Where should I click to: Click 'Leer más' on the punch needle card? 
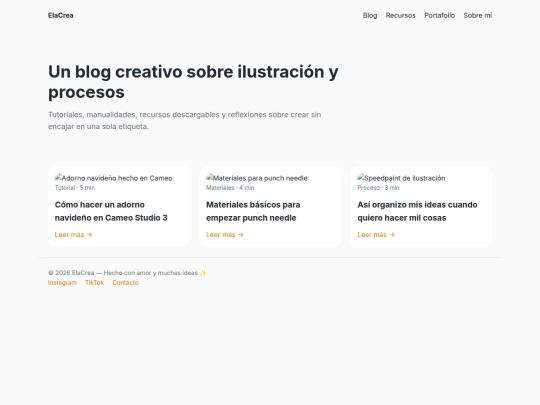coord(225,235)
